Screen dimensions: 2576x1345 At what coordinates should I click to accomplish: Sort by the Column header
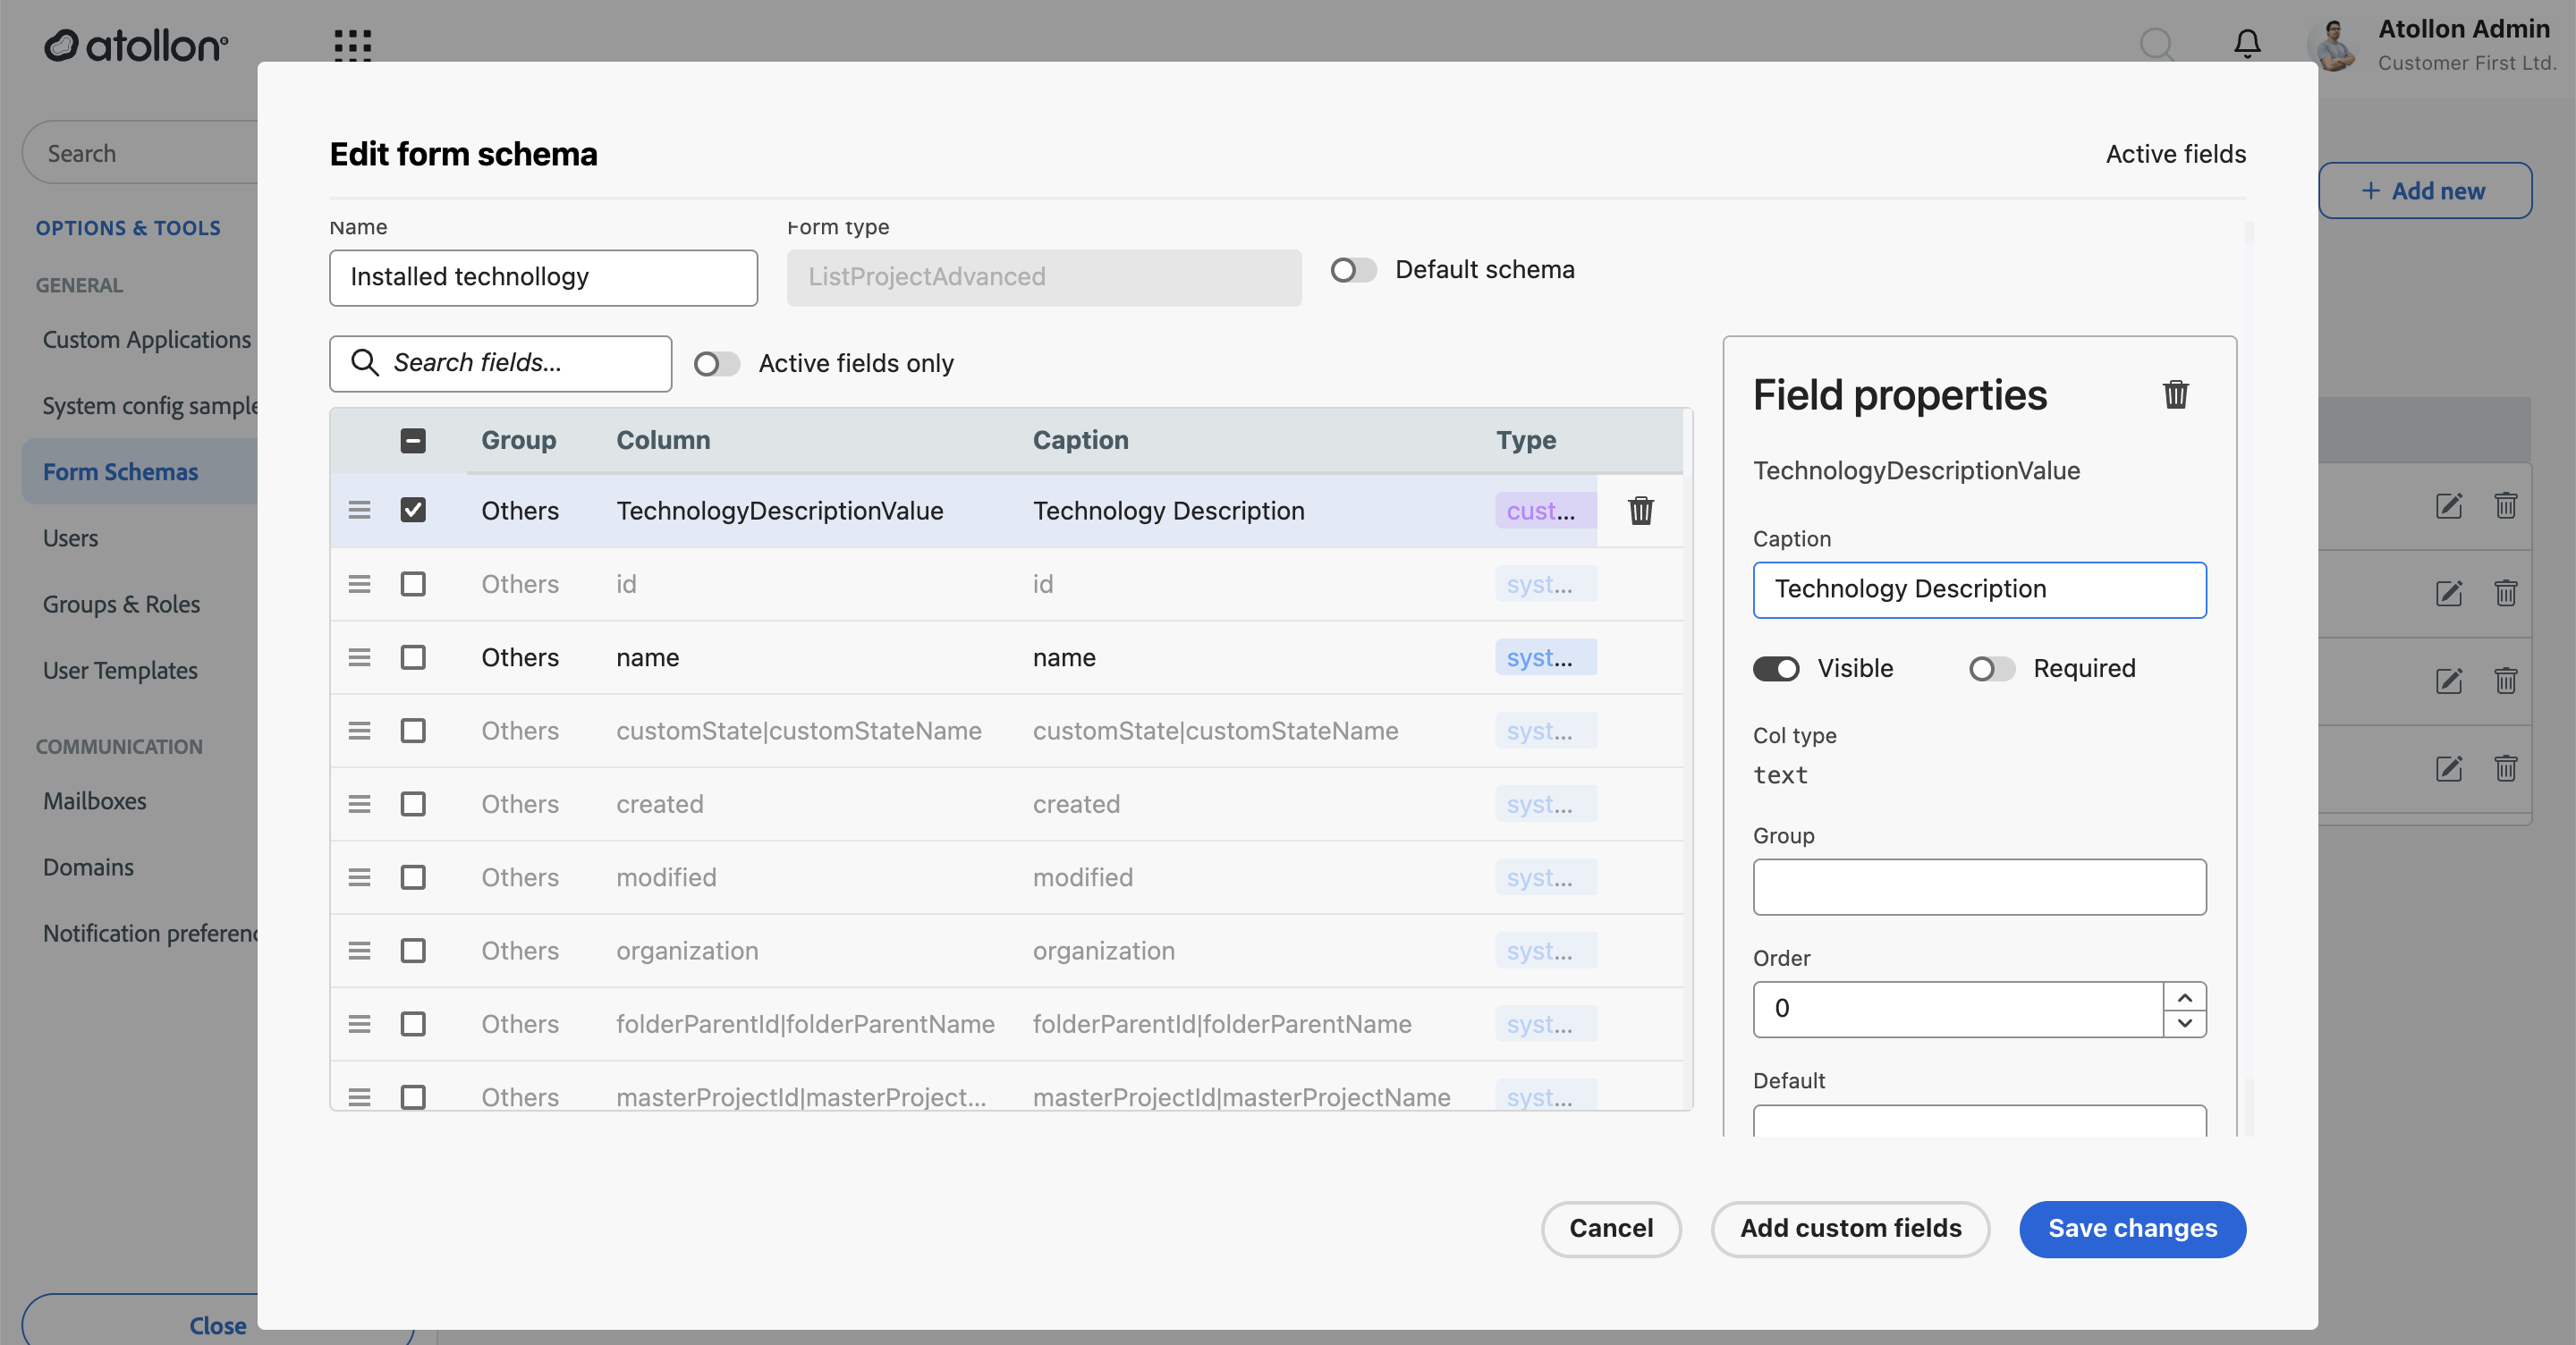663,440
